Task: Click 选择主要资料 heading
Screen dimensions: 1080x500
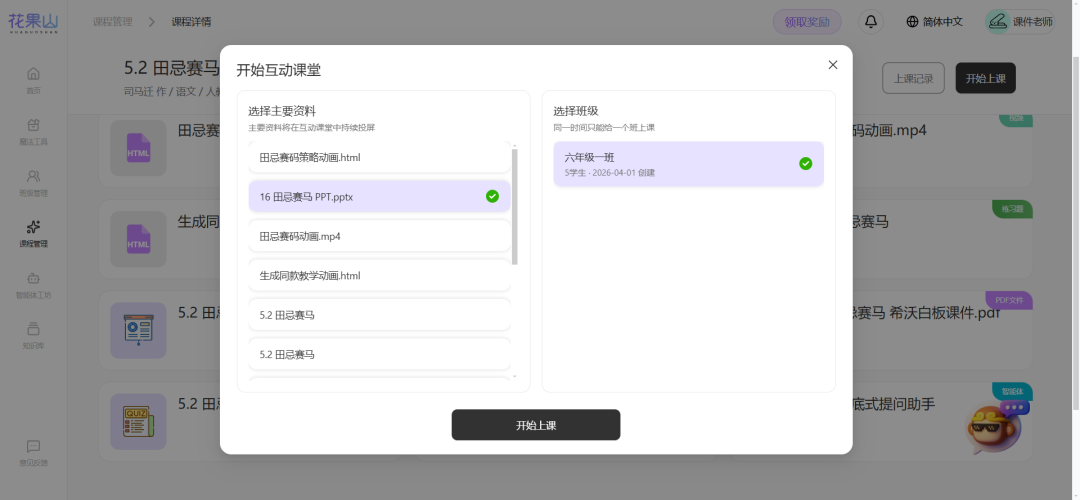Action: 282,111
